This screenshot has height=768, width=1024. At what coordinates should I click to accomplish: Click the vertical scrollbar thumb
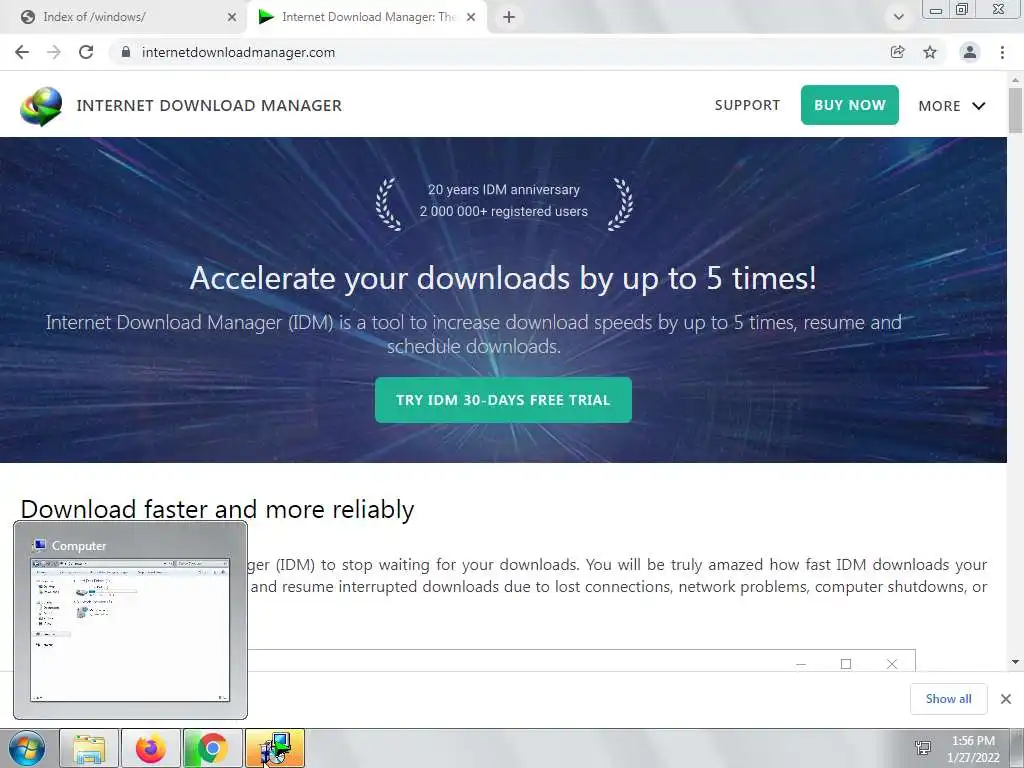click(1015, 110)
